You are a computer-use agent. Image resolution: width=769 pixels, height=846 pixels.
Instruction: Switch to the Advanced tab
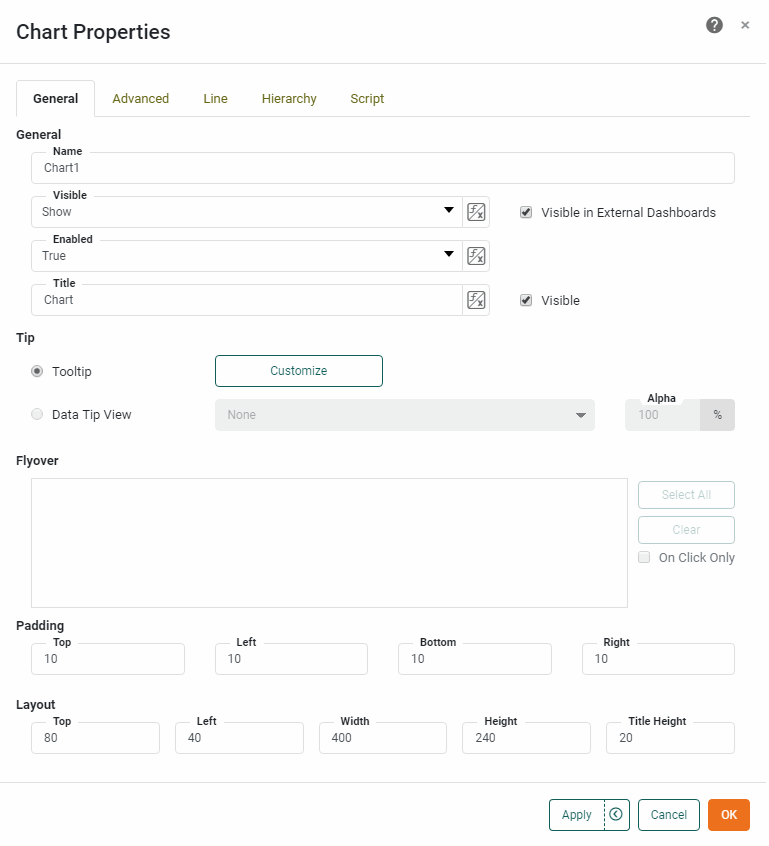tap(140, 99)
